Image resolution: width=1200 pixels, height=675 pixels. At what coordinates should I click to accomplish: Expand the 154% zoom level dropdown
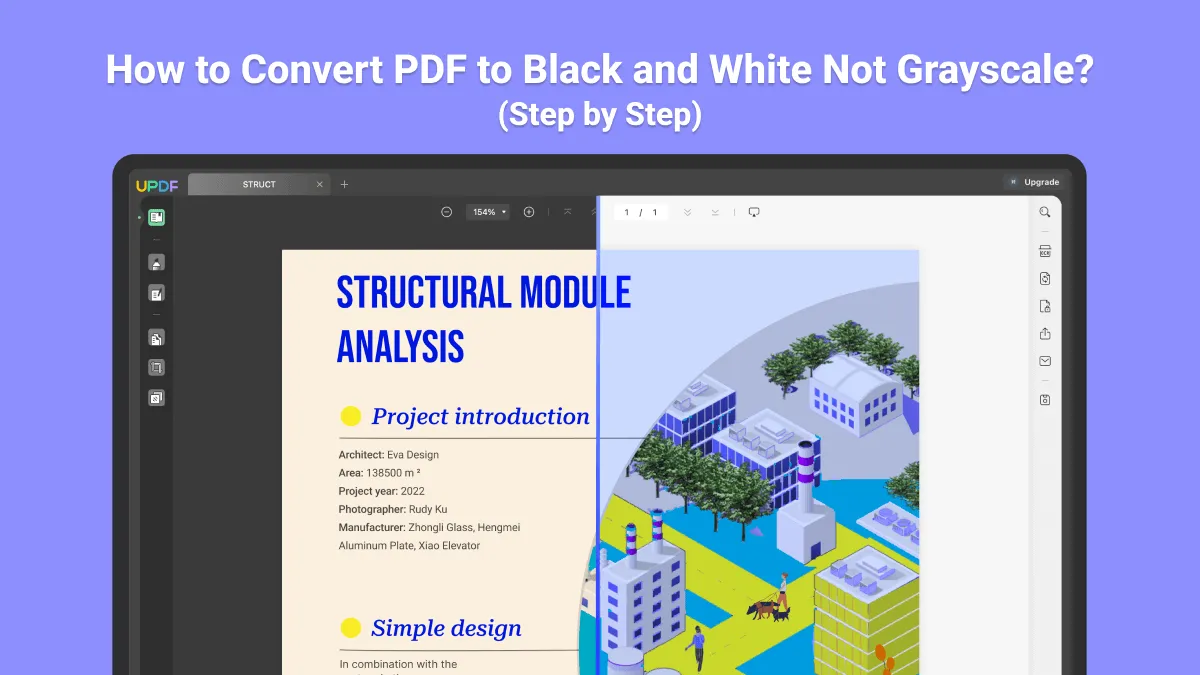[489, 212]
